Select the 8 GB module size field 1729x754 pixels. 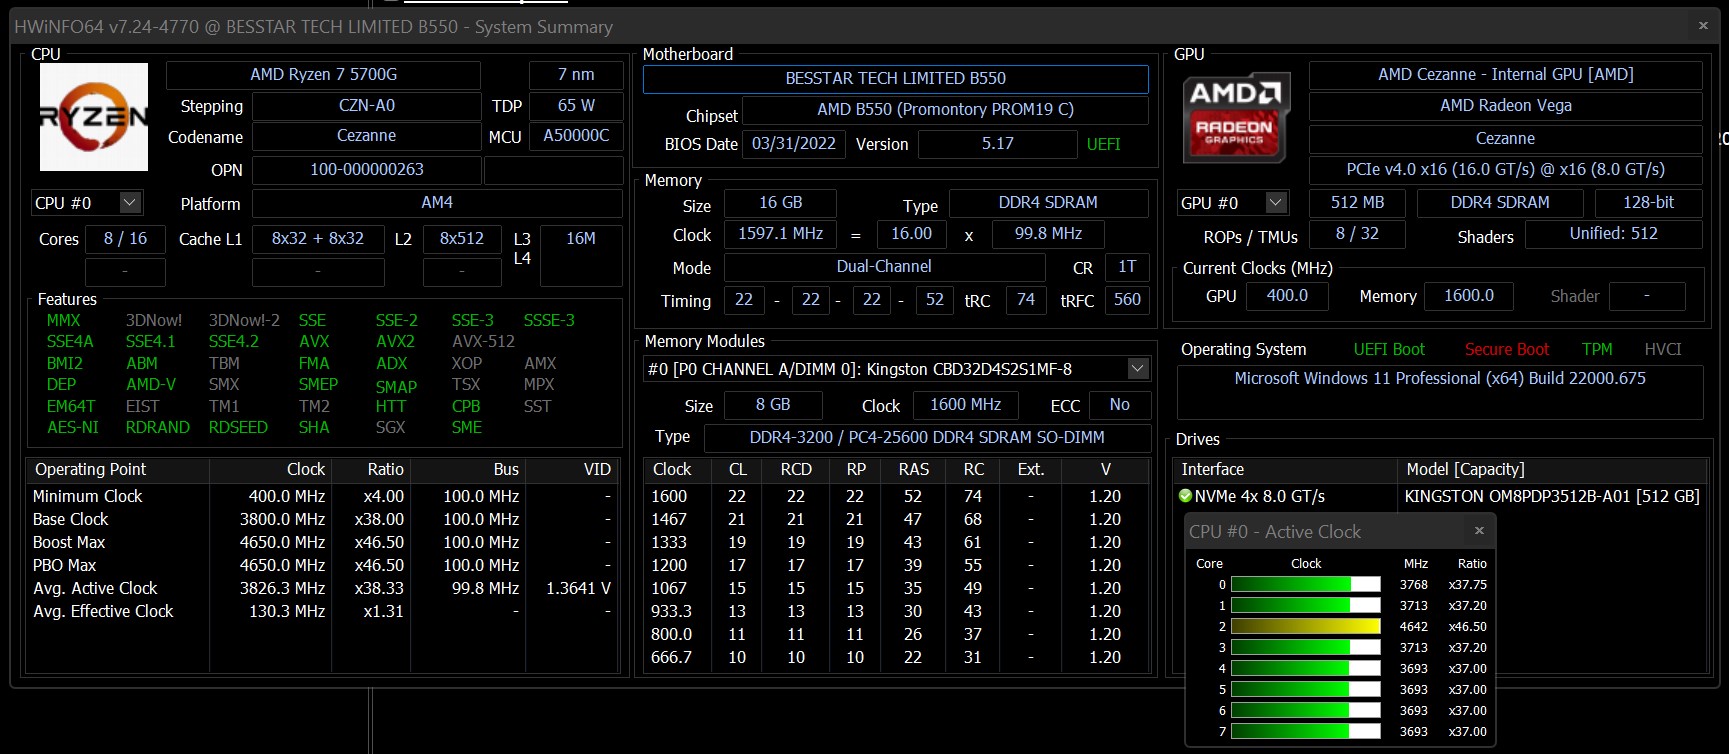[773, 405]
